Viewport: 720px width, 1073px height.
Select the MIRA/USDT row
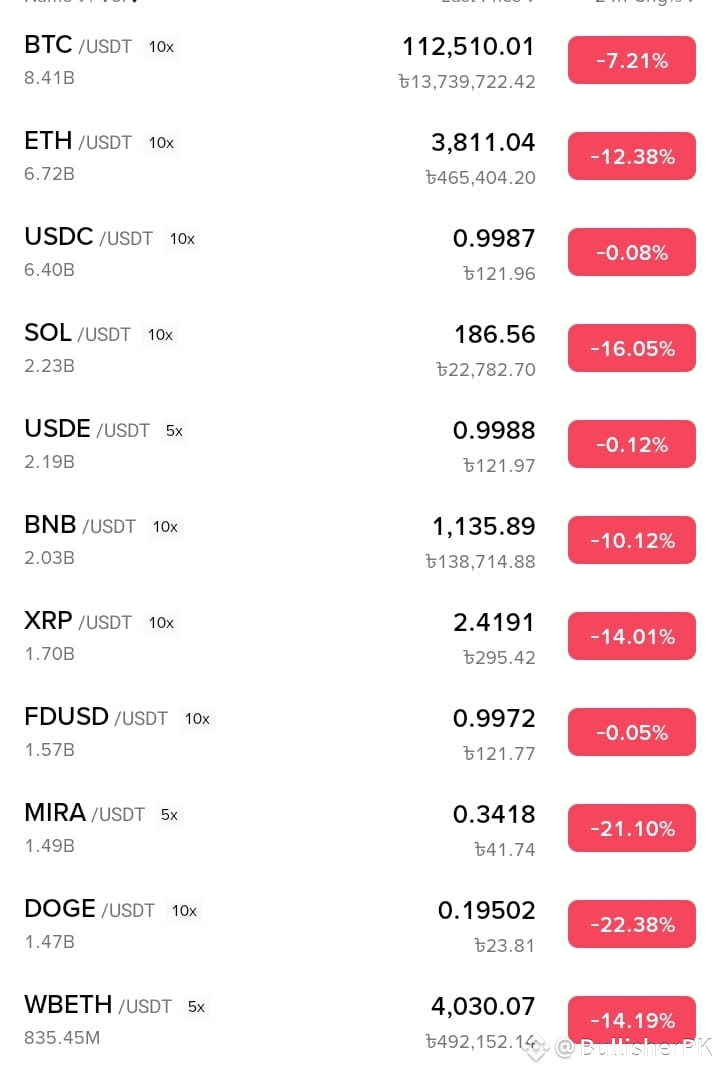click(x=360, y=829)
